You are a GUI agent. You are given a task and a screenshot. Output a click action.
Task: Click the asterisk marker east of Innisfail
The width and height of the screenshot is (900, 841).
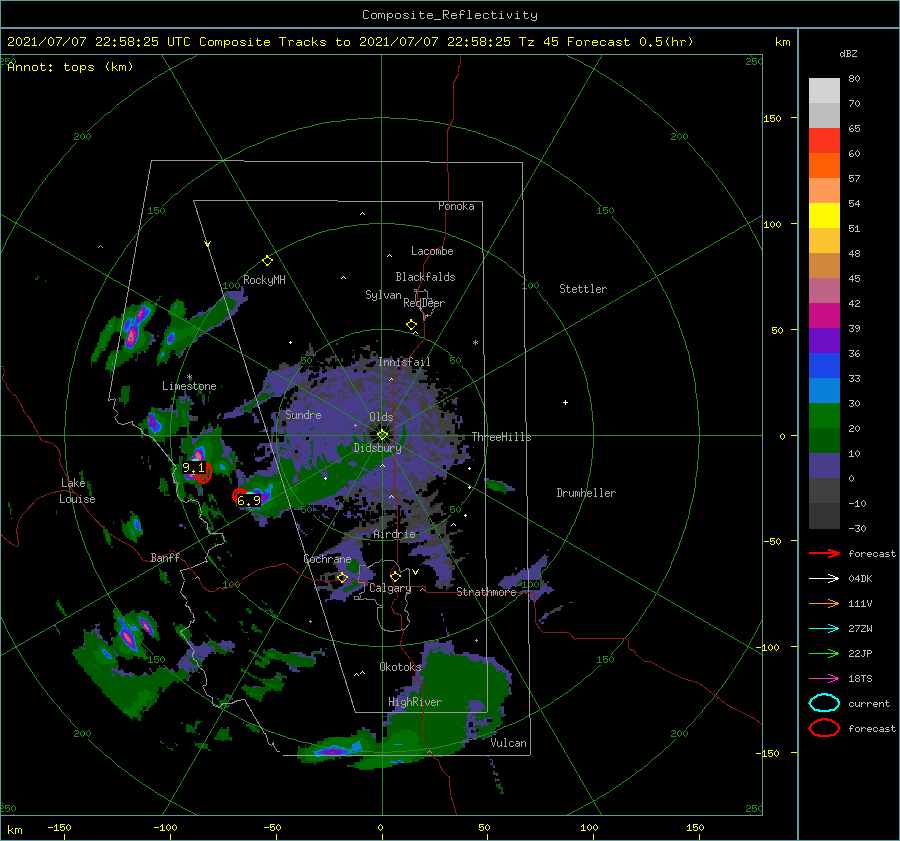point(475,343)
